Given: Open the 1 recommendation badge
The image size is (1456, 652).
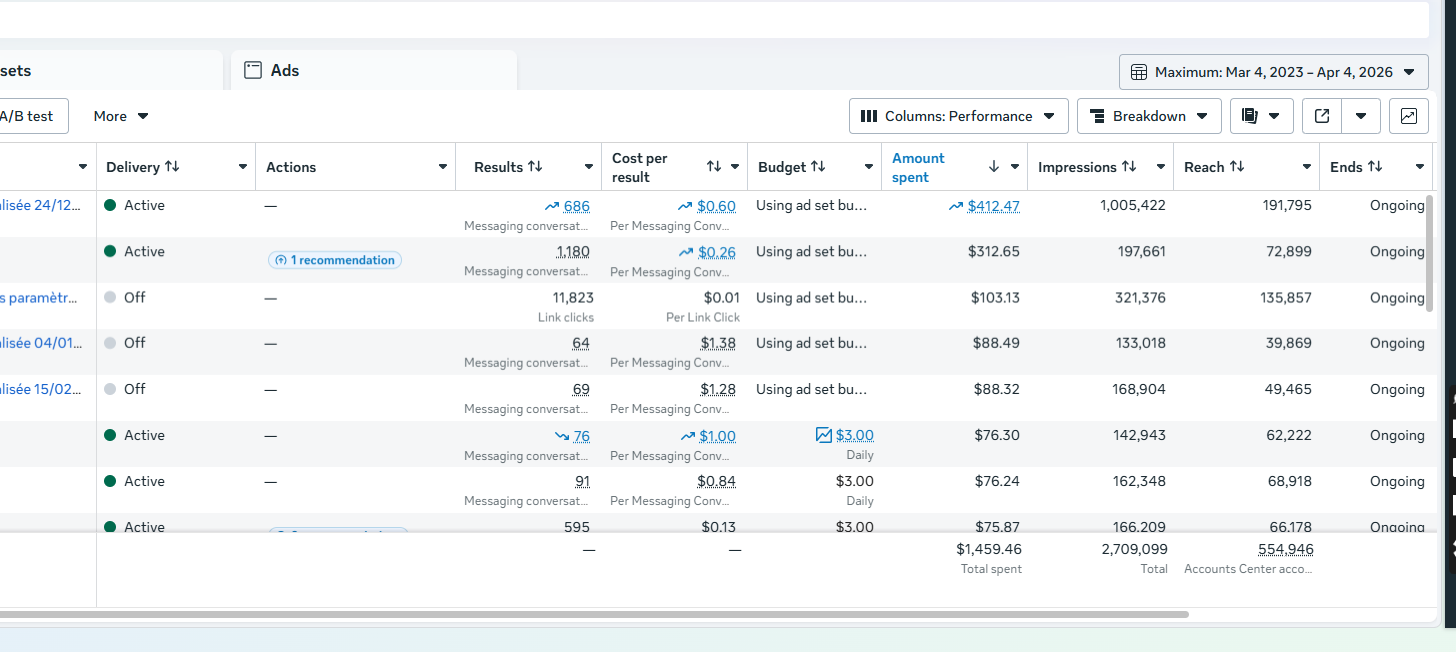Looking at the screenshot, I should coord(335,260).
